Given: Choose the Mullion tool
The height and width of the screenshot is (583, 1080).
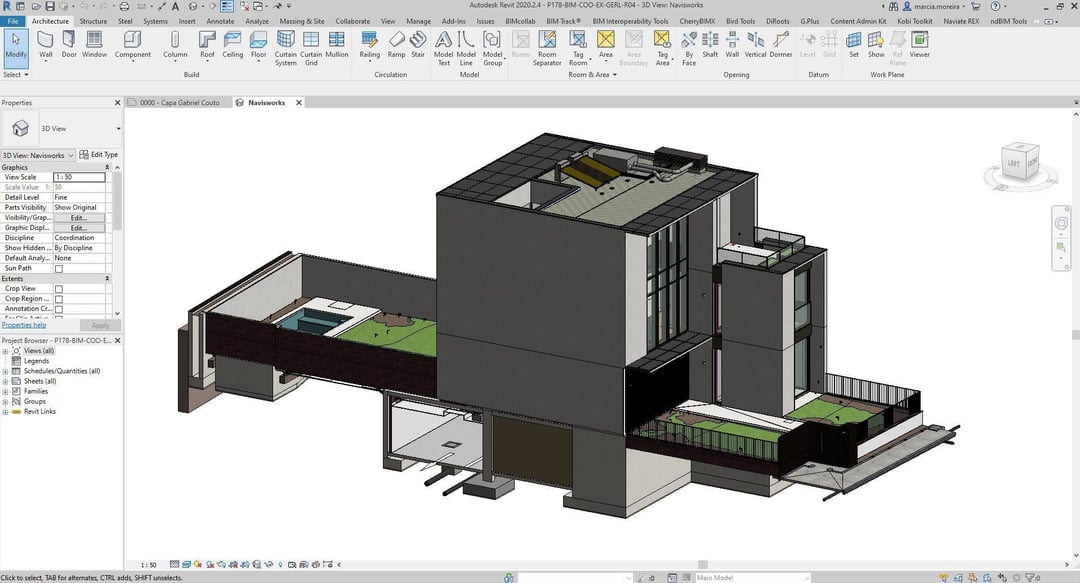Looking at the screenshot, I should (x=337, y=45).
